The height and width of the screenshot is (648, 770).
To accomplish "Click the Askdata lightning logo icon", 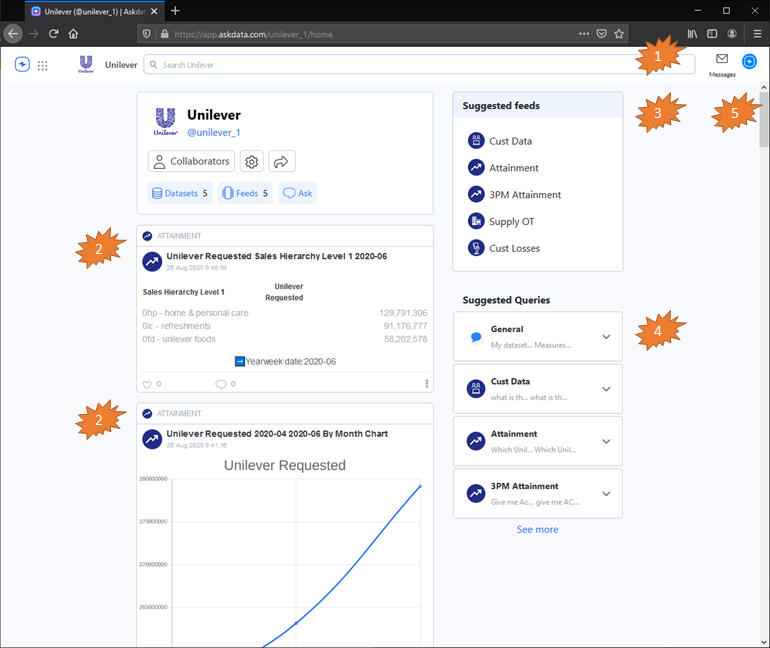I will pyautogui.click(x=22, y=64).
